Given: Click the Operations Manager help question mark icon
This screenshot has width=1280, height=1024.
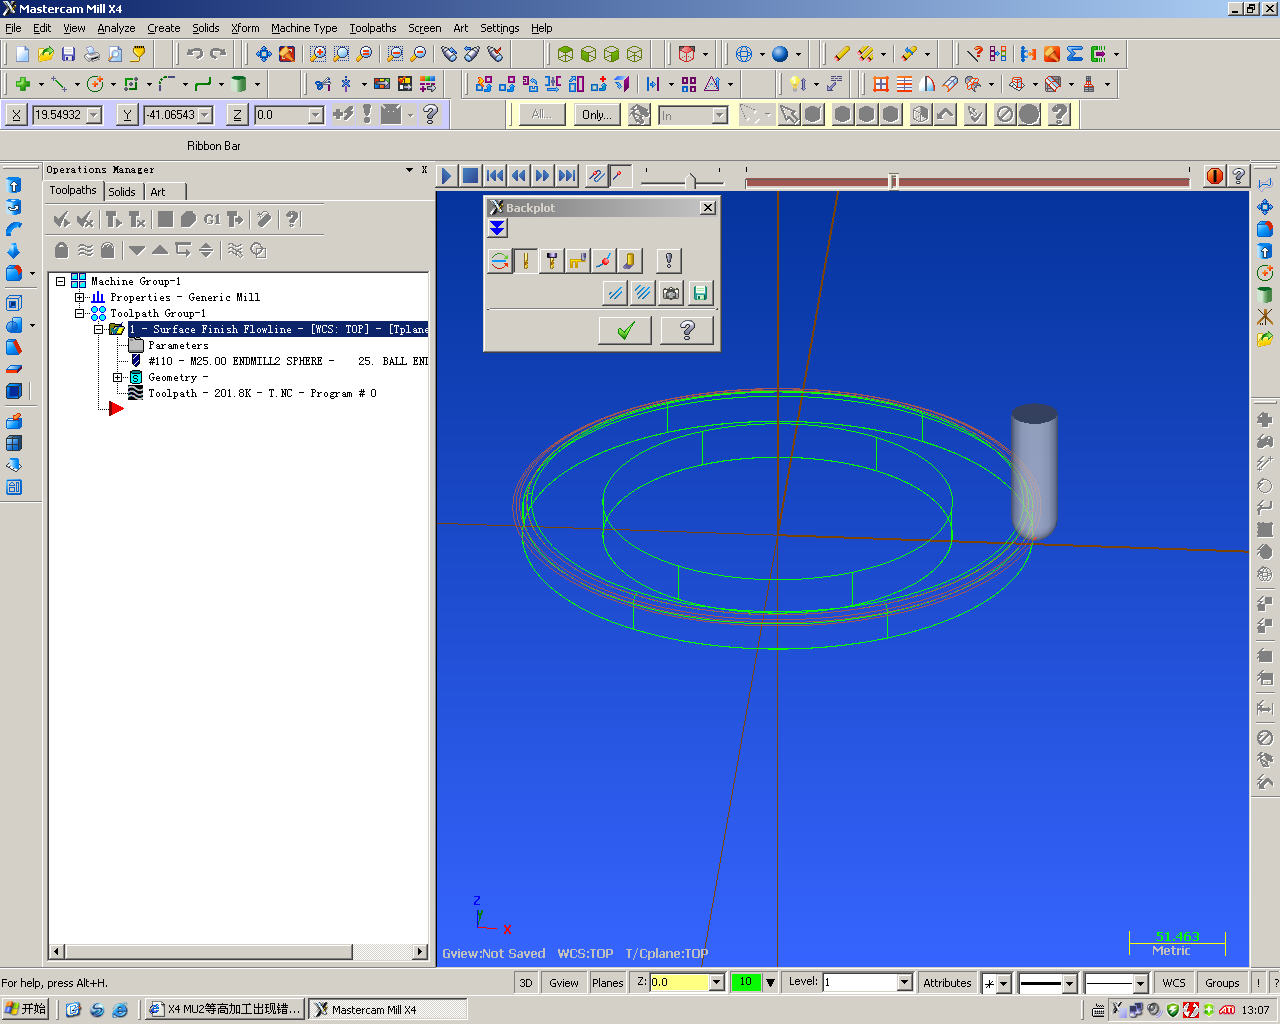Looking at the screenshot, I should coord(292,219).
